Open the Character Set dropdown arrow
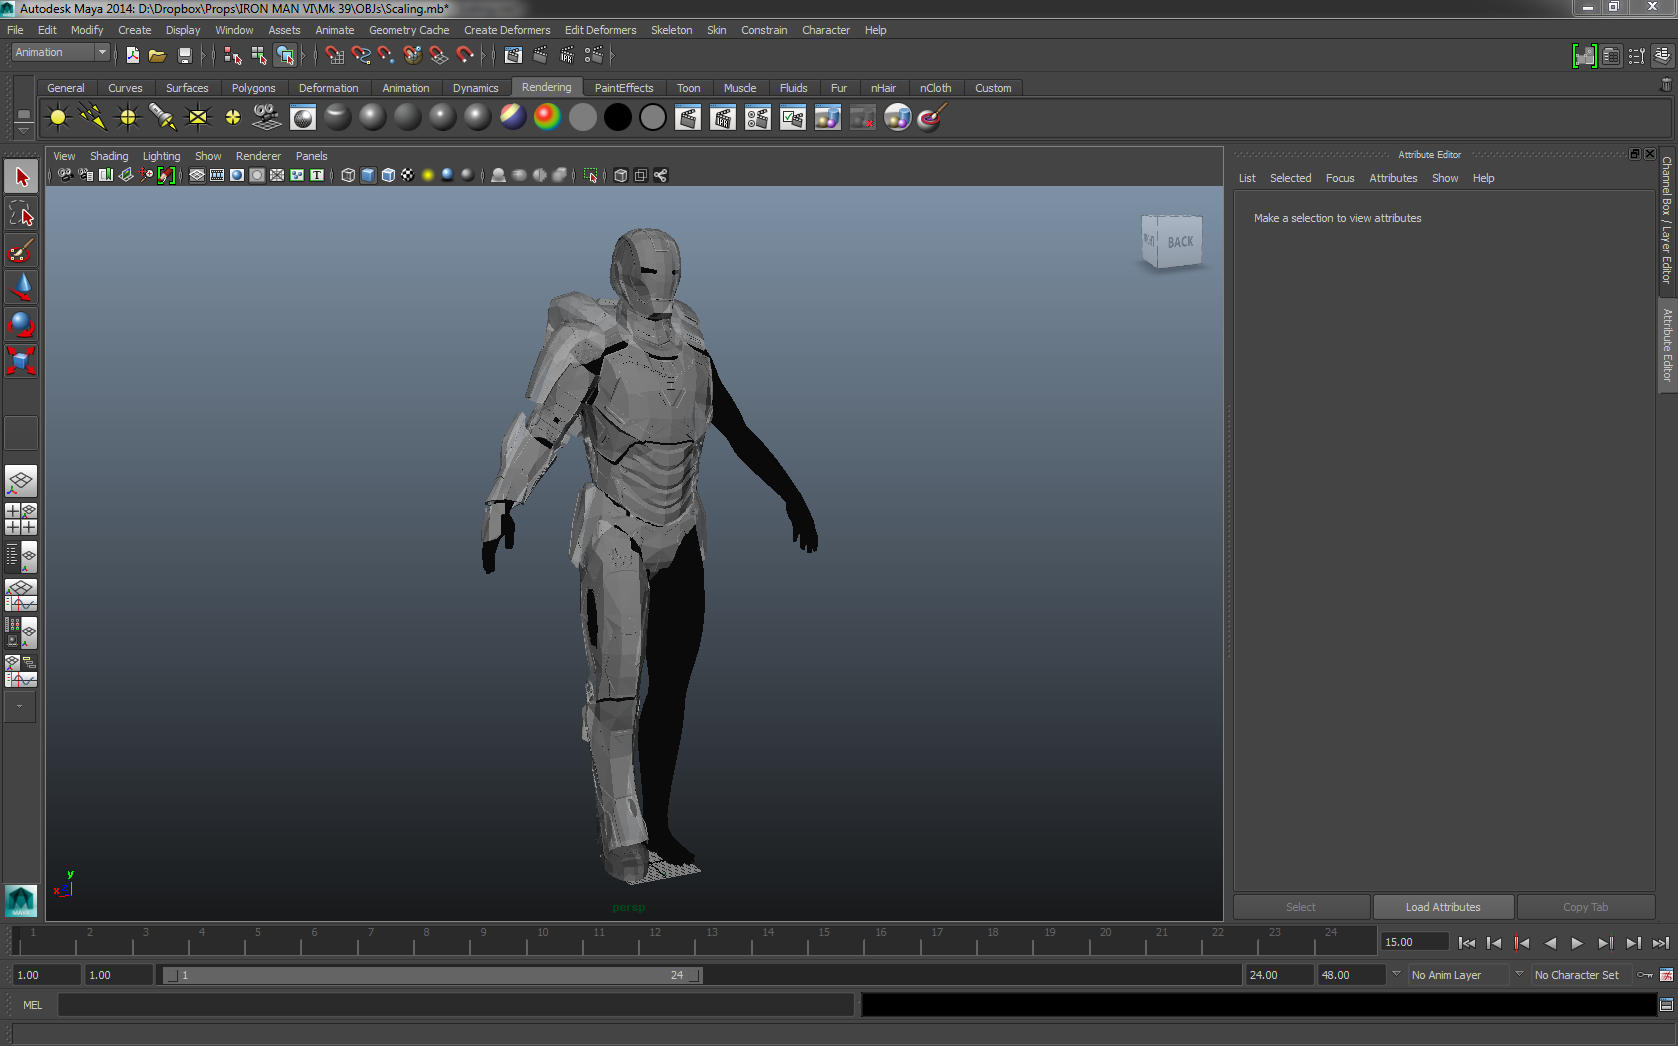 pos(1519,974)
